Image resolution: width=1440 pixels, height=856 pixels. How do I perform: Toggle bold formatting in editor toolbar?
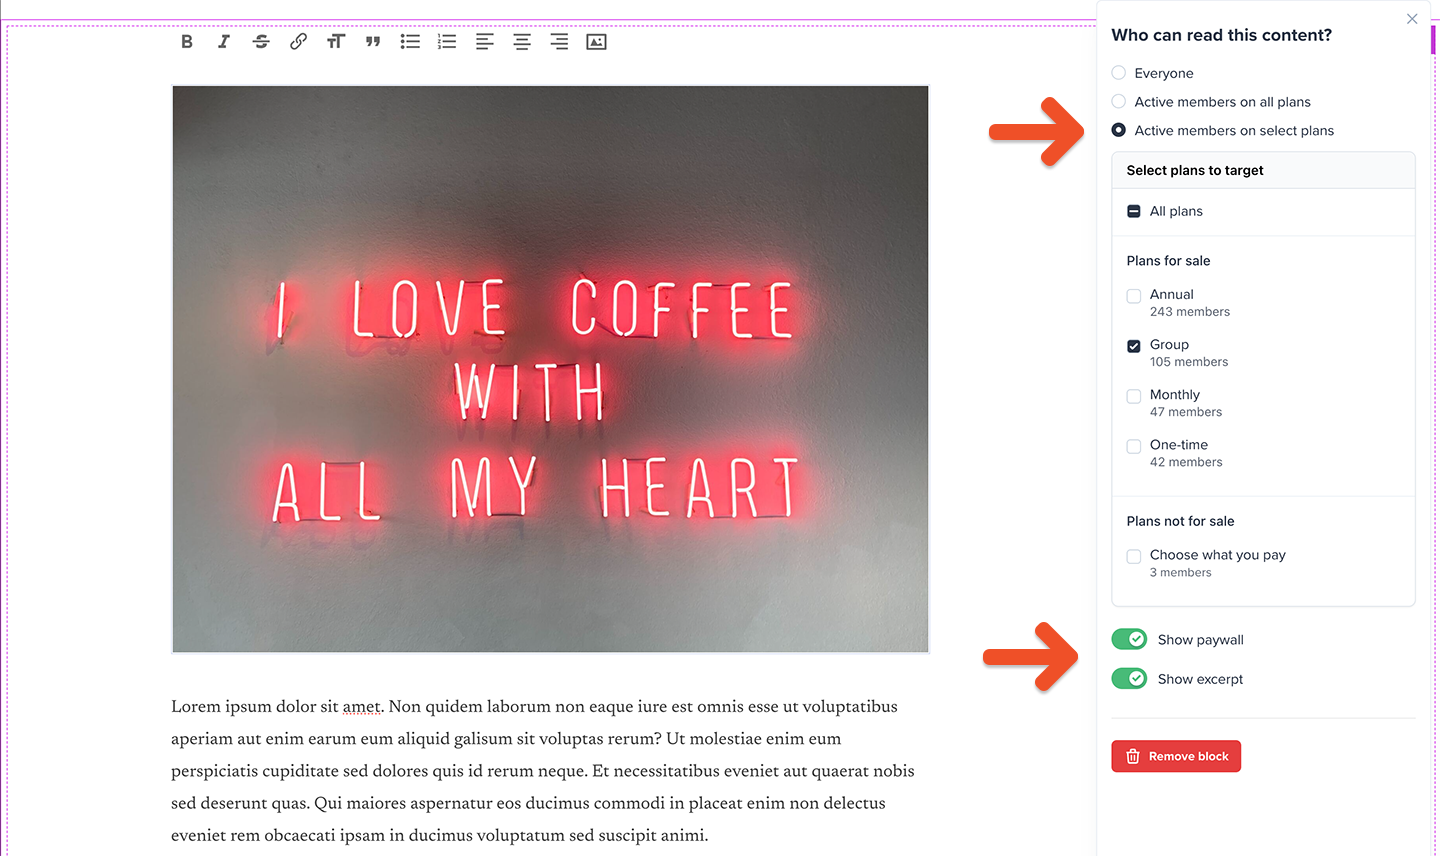pos(187,42)
